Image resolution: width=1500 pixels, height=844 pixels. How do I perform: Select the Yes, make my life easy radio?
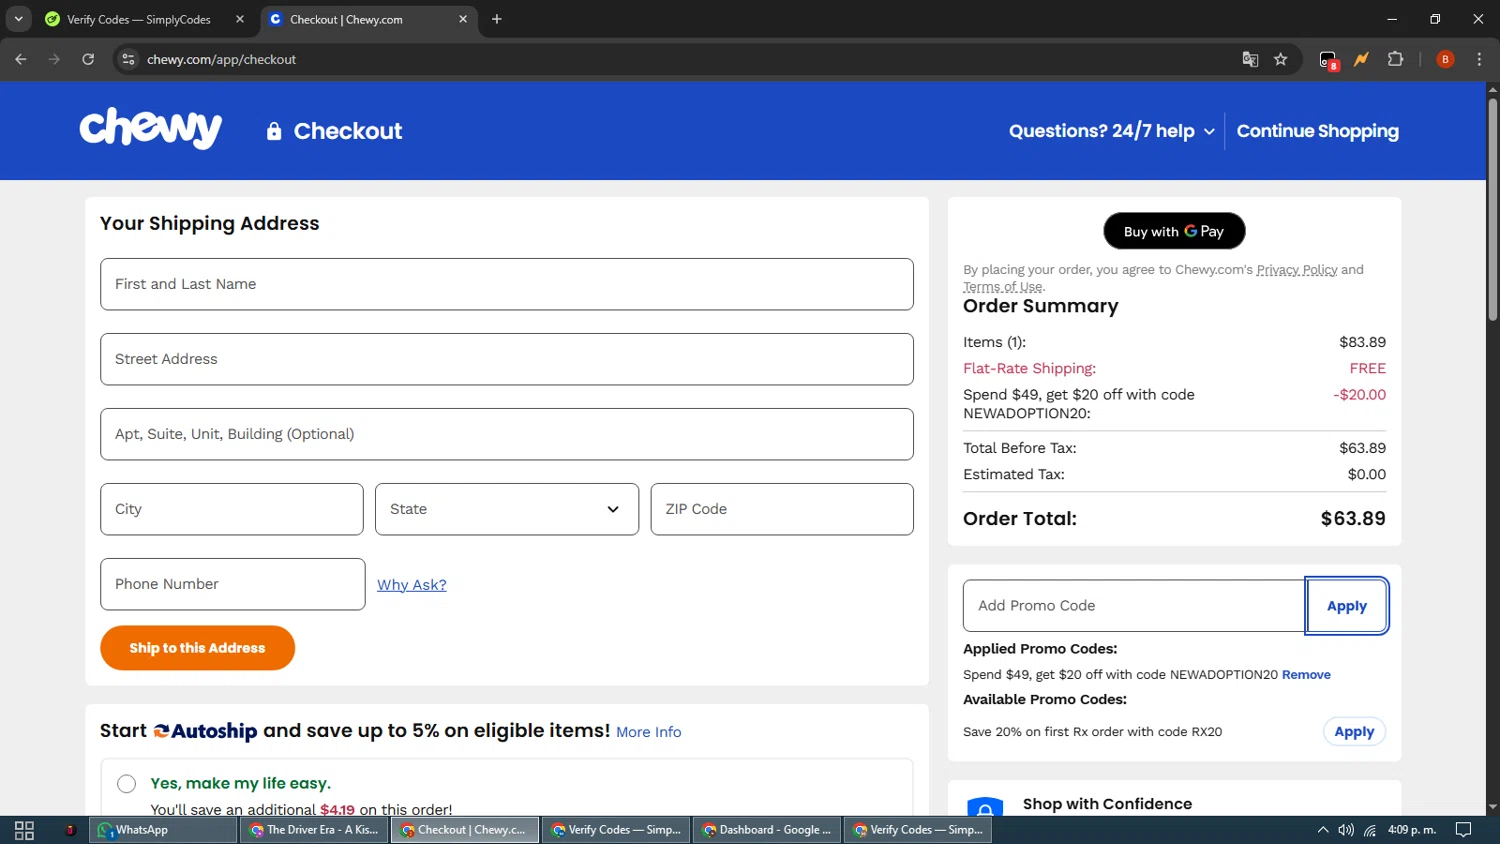pyautogui.click(x=126, y=783)
